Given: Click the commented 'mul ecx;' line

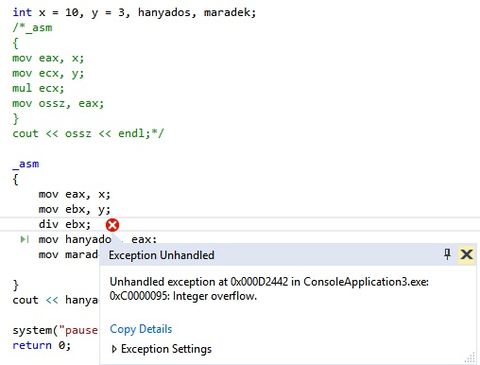Looking at the screenshot, I should tap(38, 88).
